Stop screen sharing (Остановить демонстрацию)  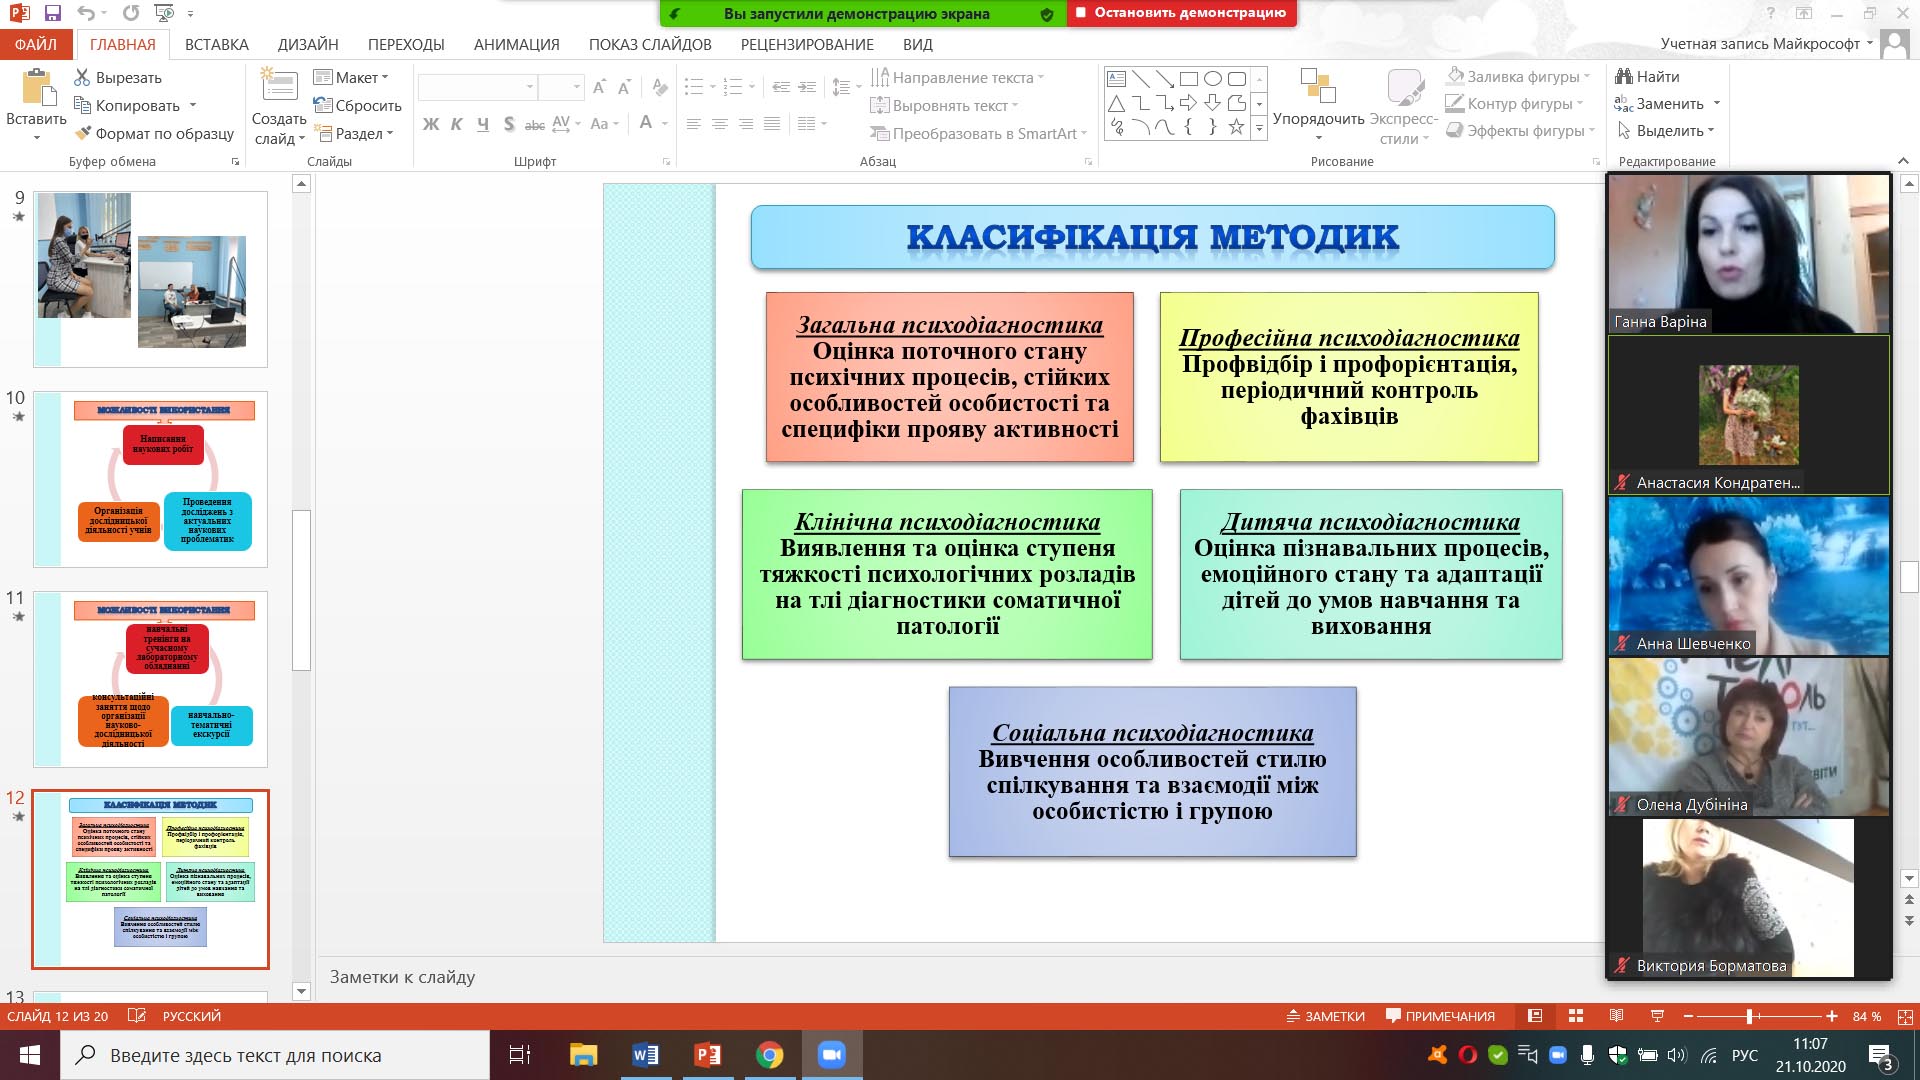(1181, 13)
